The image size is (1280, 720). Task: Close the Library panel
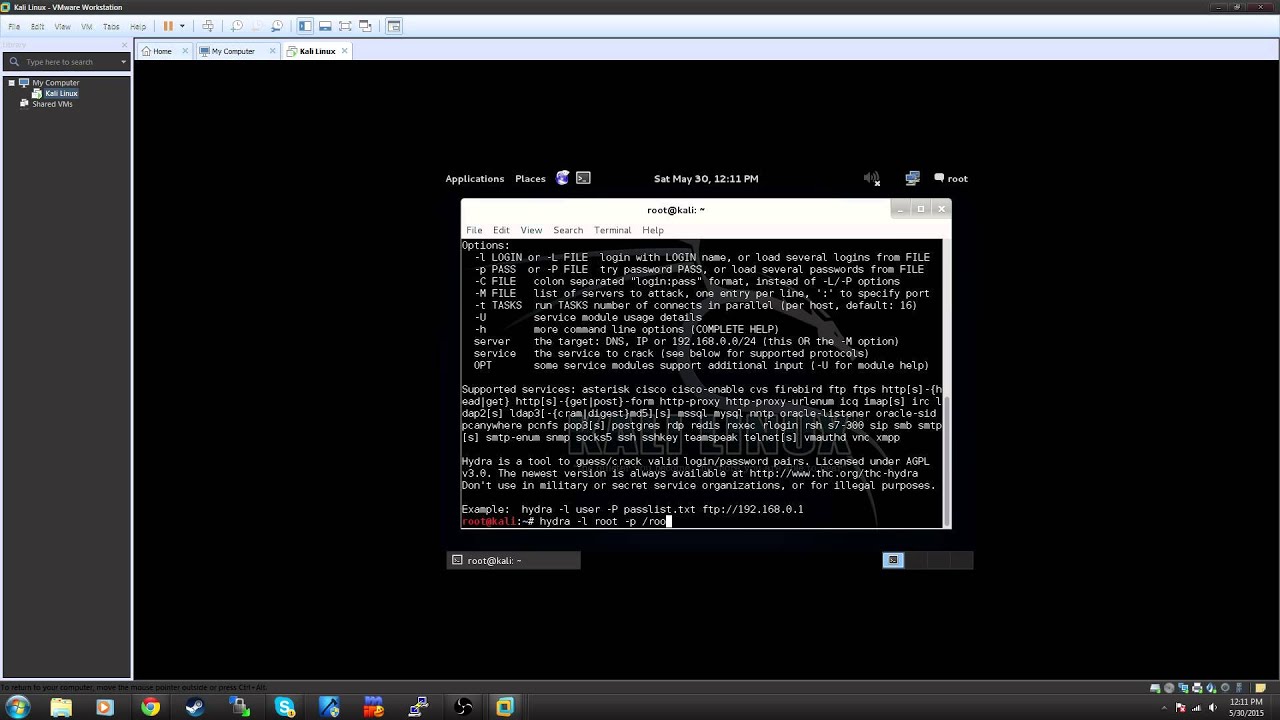[126, 44]
